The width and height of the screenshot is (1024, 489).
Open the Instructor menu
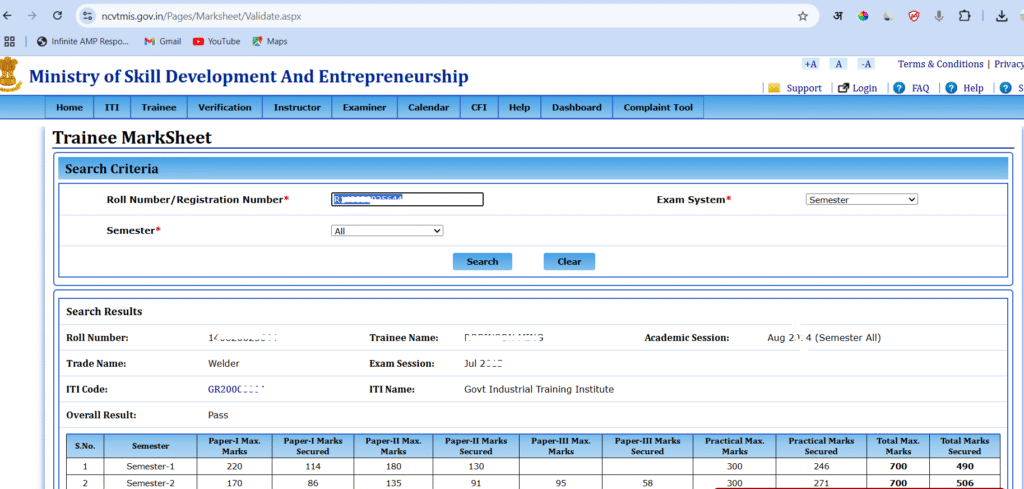297,108
